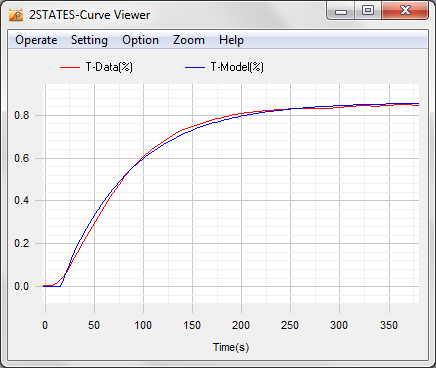436x368 pixels.
Task: Click the 300 x-axis tick label
Action: coord(339,325)
